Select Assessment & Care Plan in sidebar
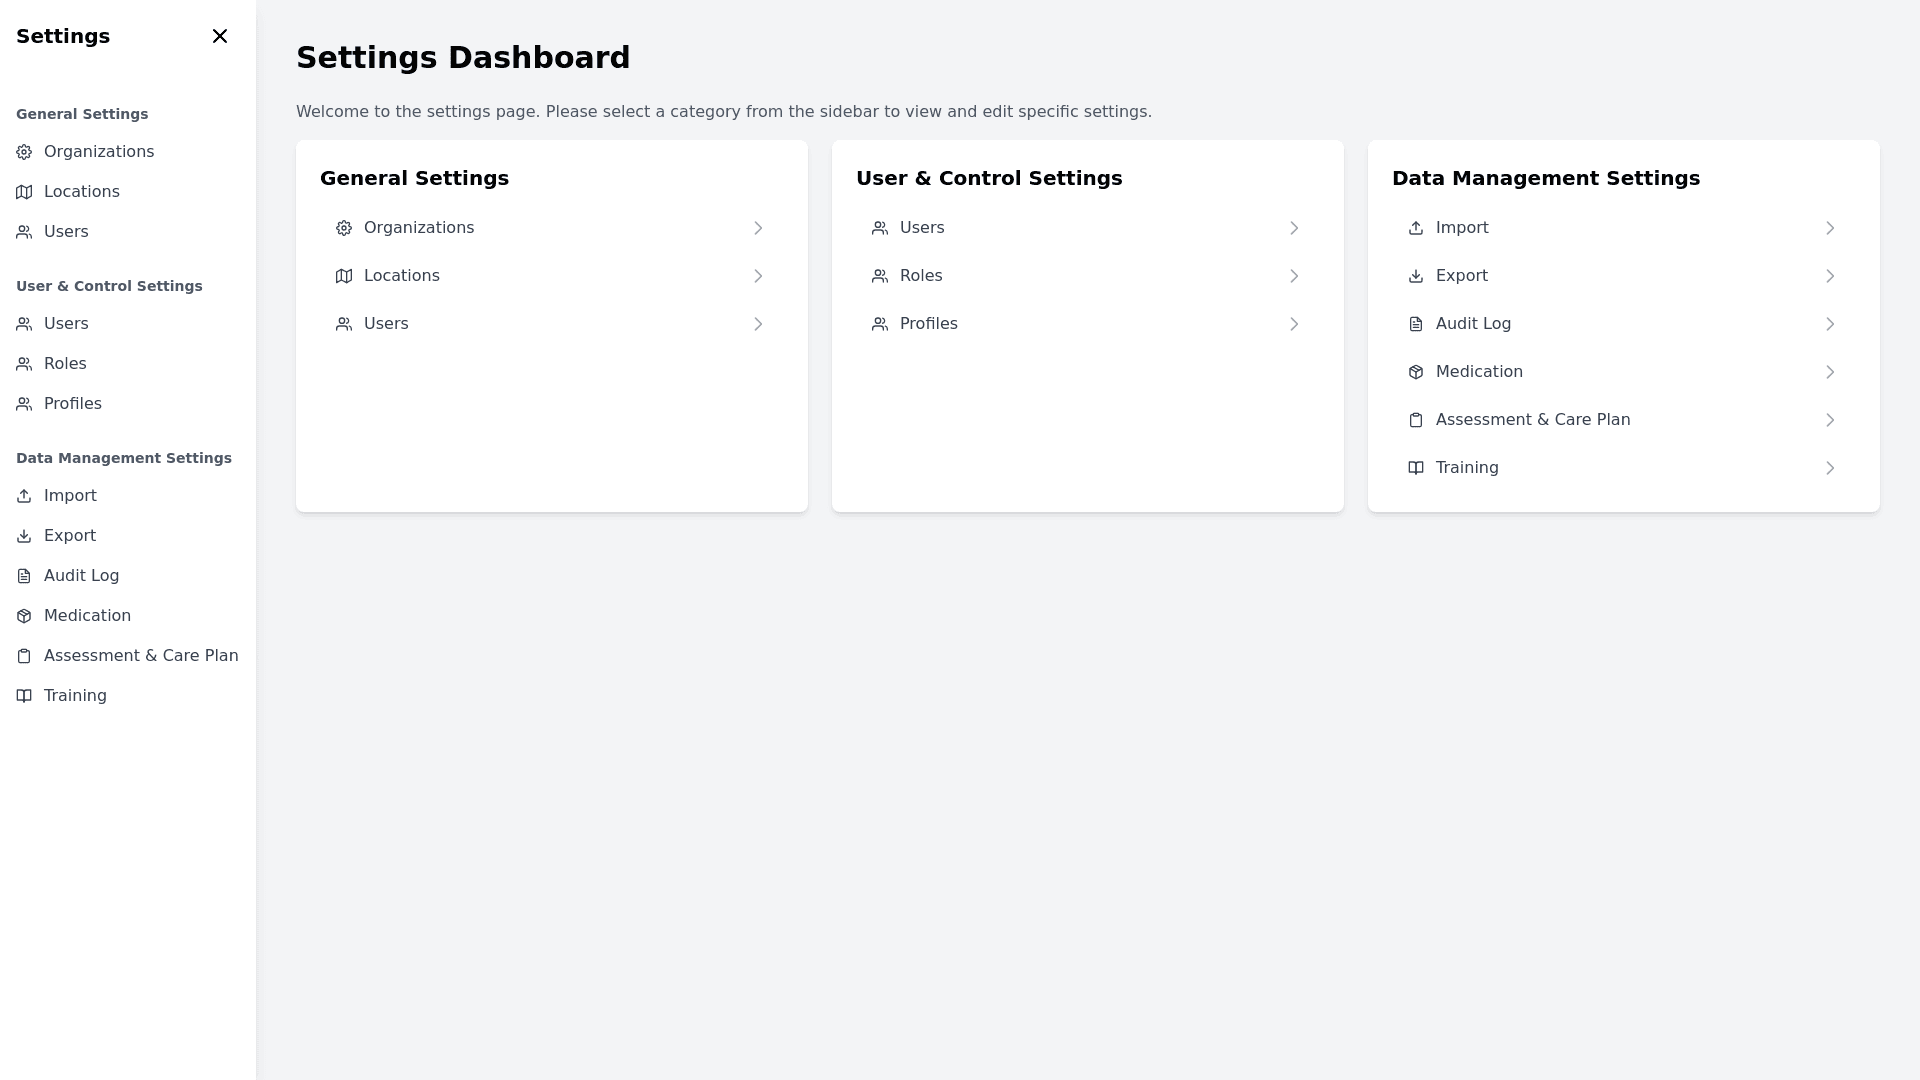The width and height of the screenshot is (1920, 1080). (140, 656)
